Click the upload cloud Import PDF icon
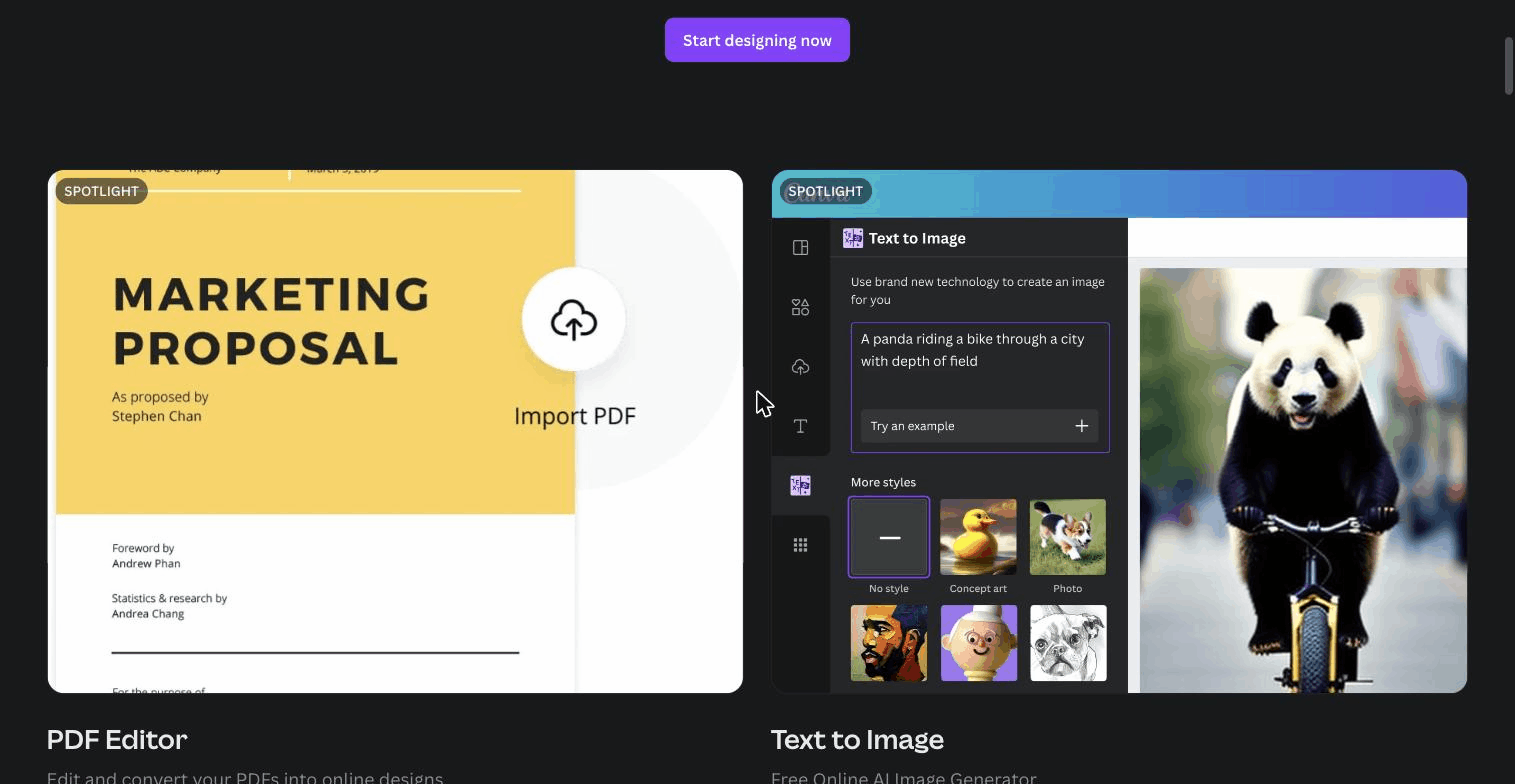This screenshot has width=1515, height=784. [x=574, y=320]
